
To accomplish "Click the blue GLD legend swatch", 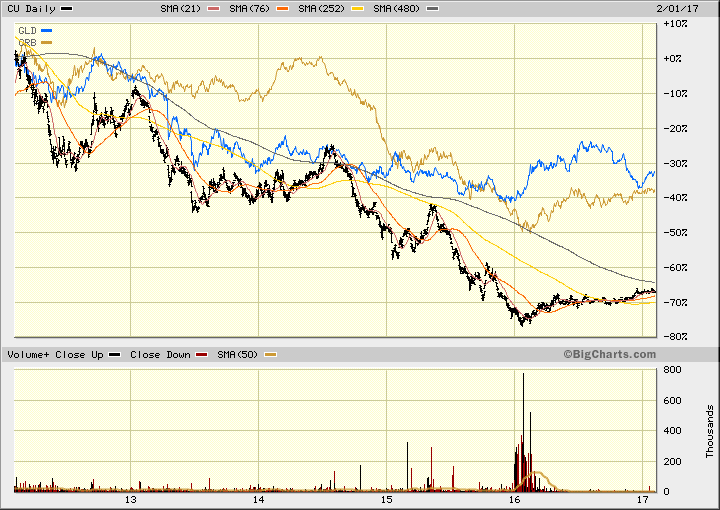I will (46, 31).
